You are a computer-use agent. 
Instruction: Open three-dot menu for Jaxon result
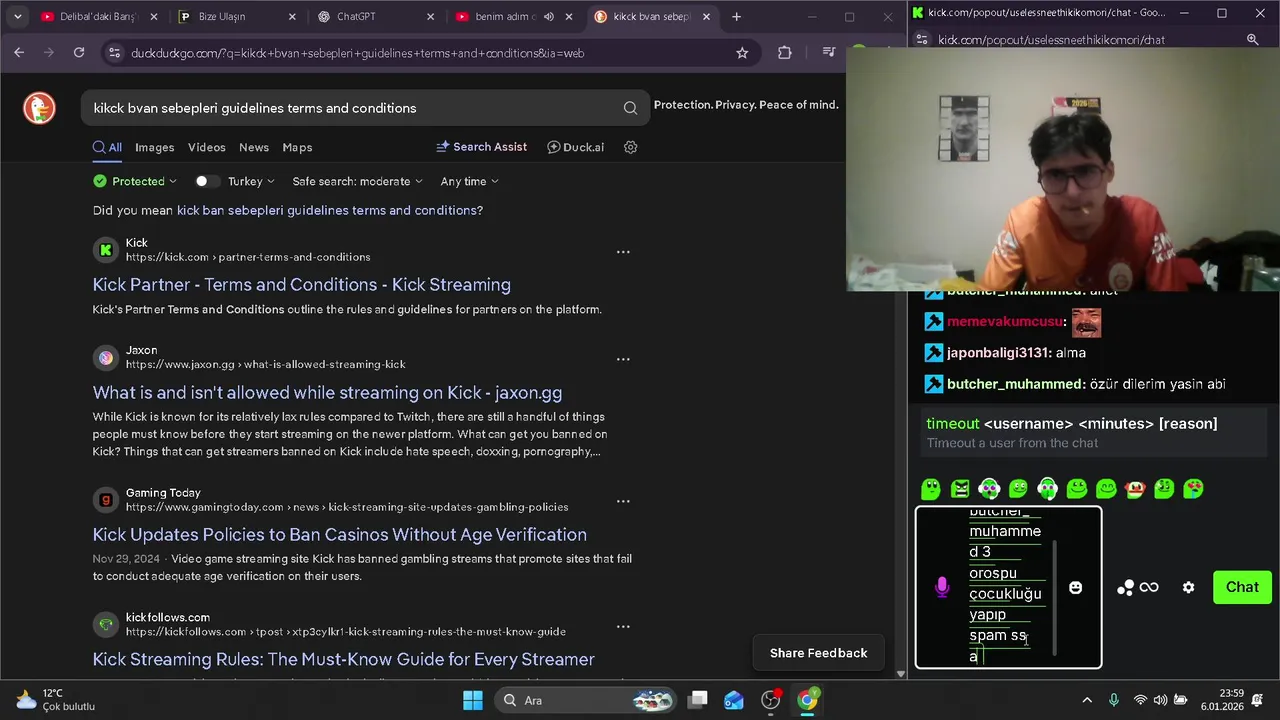click(x=623, y=359)
